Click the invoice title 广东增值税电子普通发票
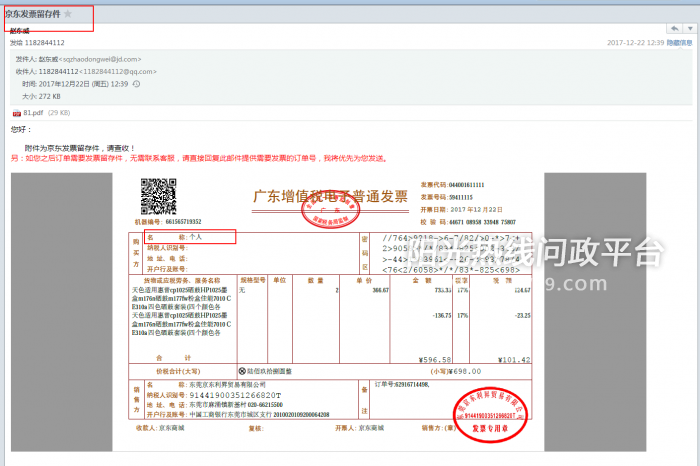This screenshot has height=466, width=700. [330, 196]
